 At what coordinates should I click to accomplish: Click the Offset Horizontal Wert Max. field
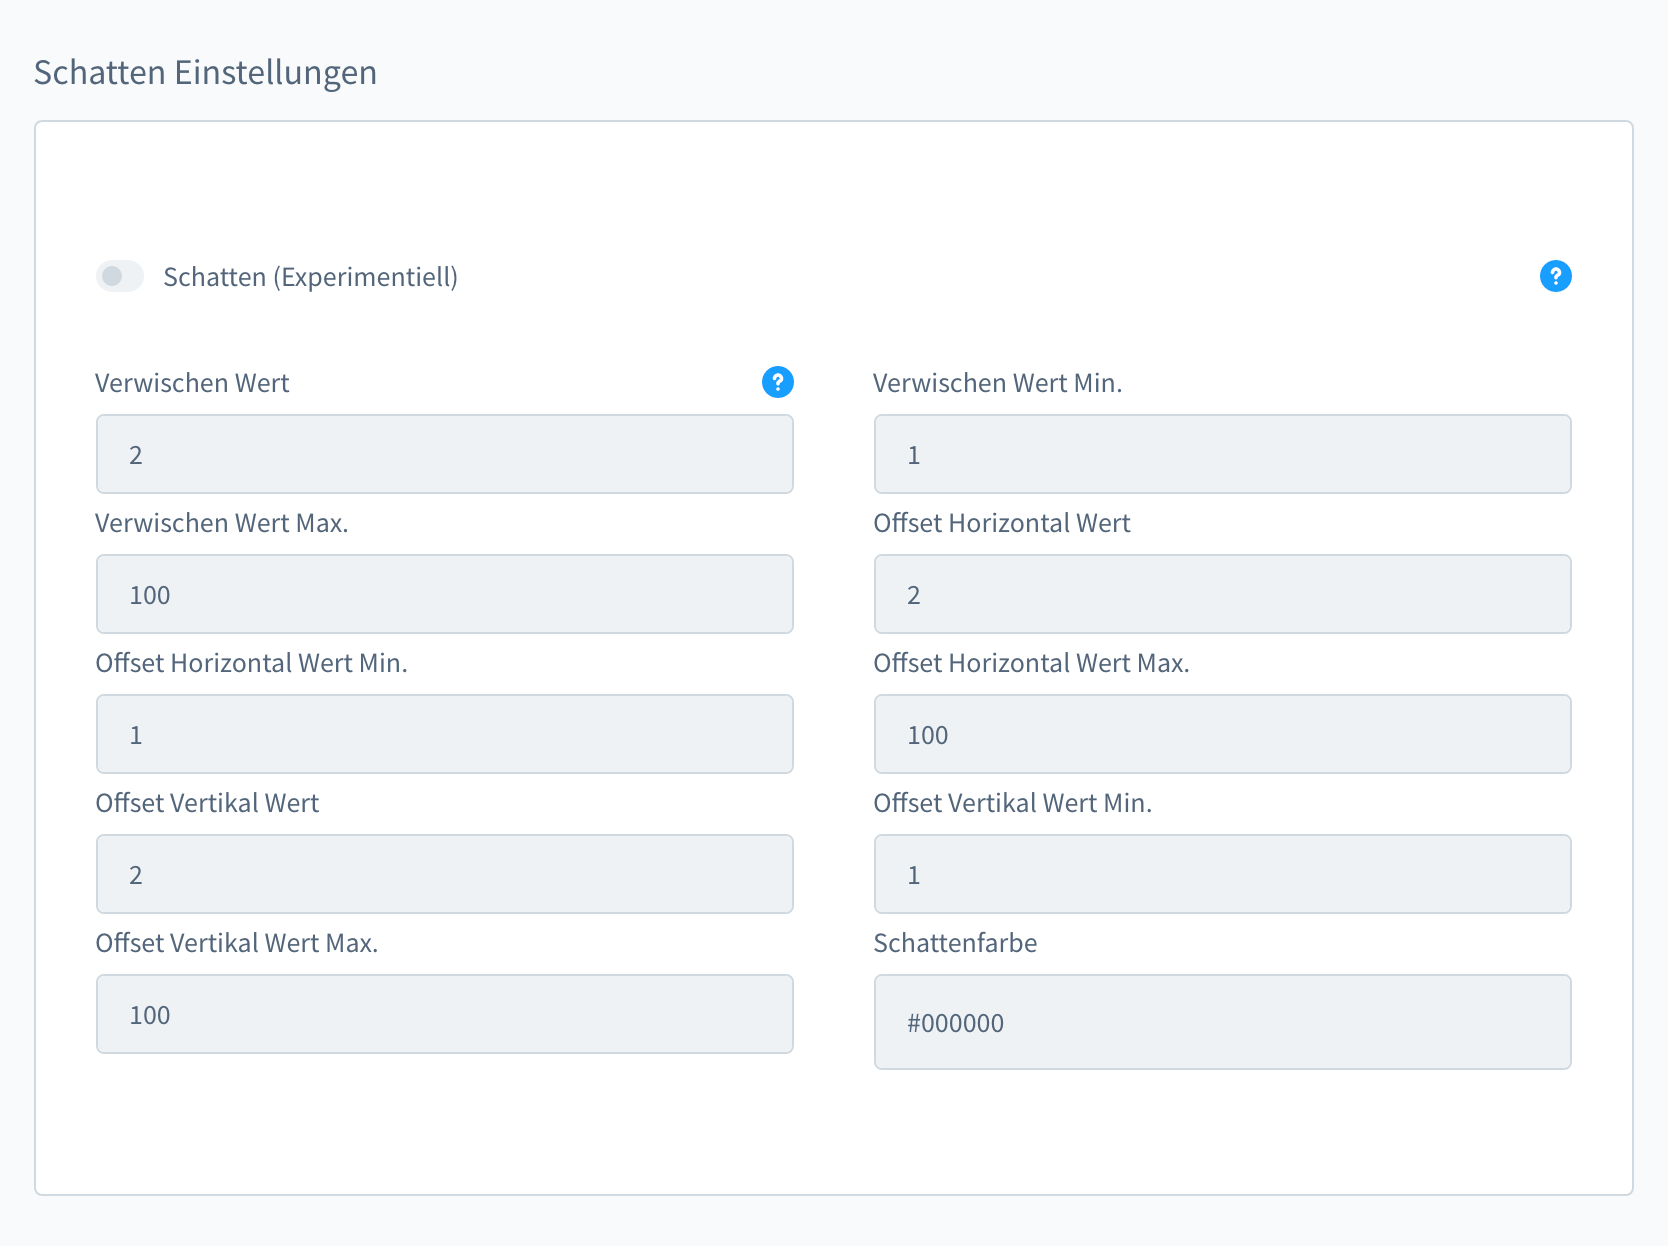click(x=1223, y=734)
